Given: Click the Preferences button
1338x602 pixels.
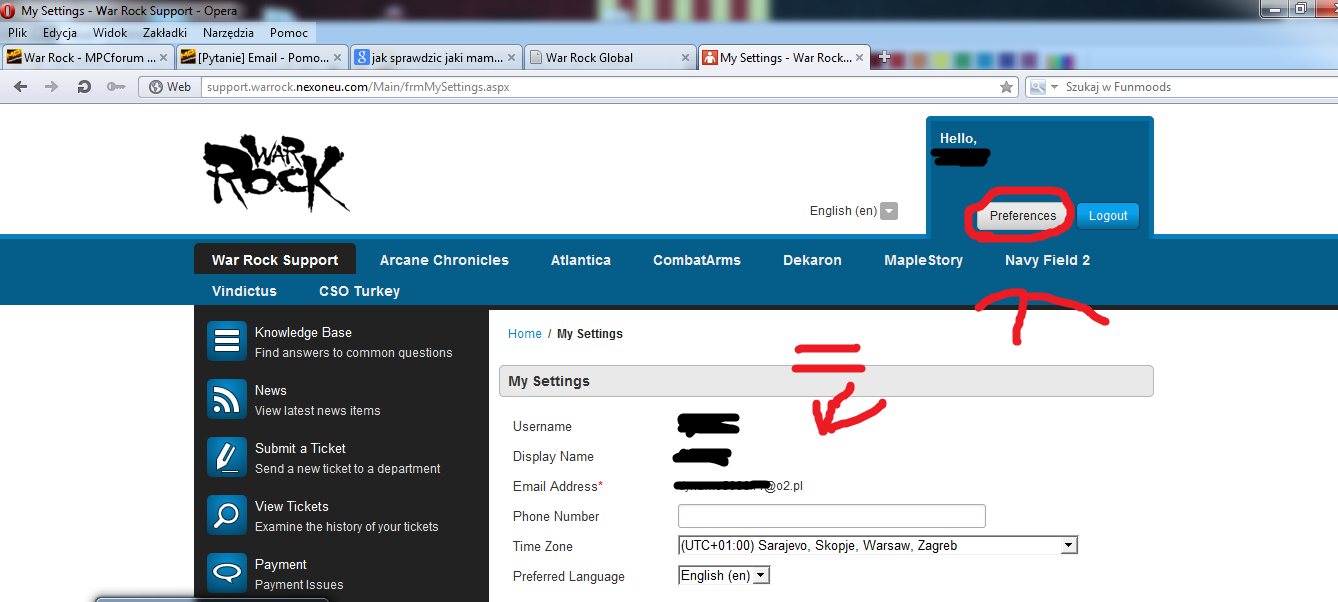Looking at the screenshot, I should point(1023,215).
